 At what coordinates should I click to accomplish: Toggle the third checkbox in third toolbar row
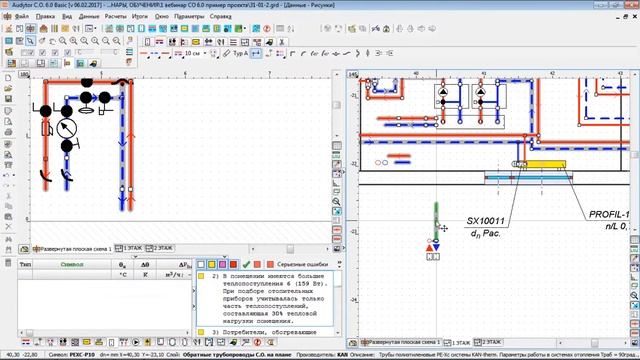[x=55, y=53]
